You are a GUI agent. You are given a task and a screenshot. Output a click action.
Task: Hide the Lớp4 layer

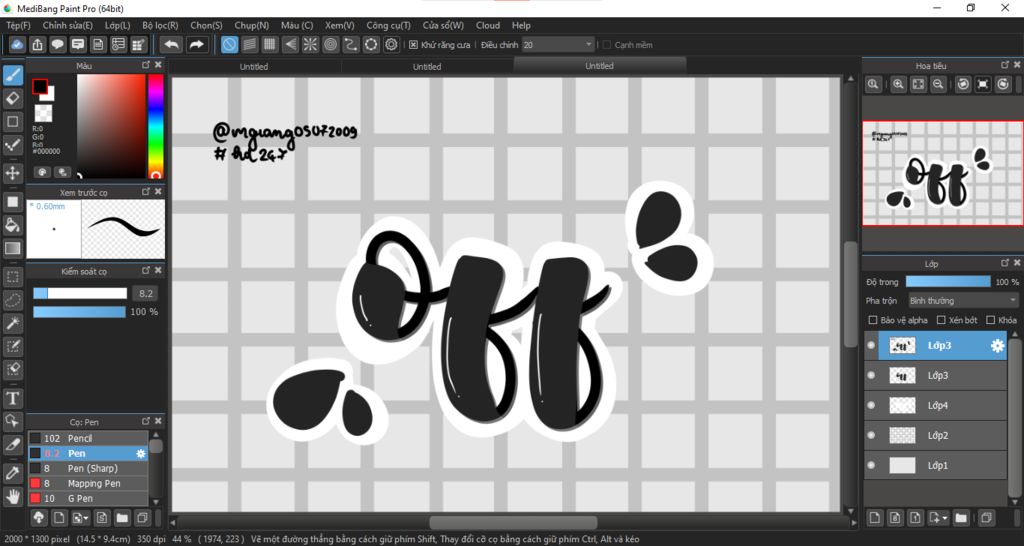(871, 406)
